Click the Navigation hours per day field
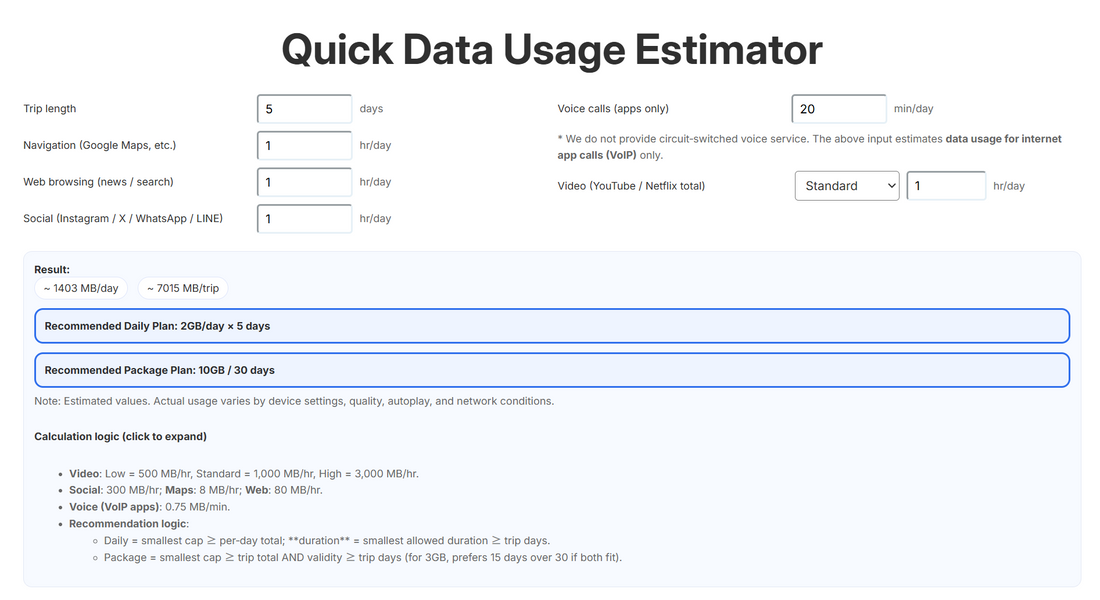Image resolution: width=1100 pixels, height=600 pixels. (304, 145)
